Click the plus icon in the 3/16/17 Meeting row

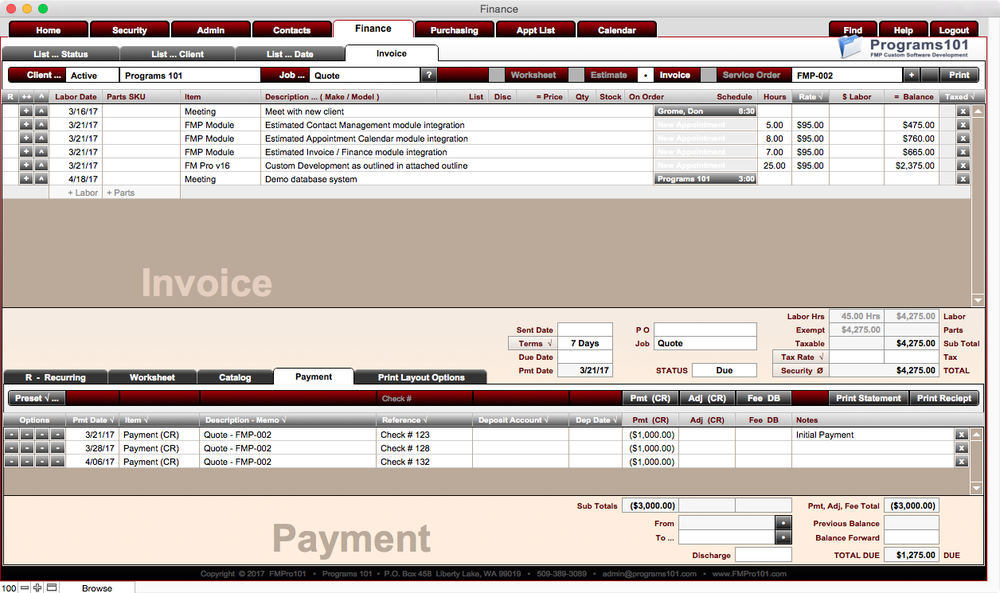26,111
